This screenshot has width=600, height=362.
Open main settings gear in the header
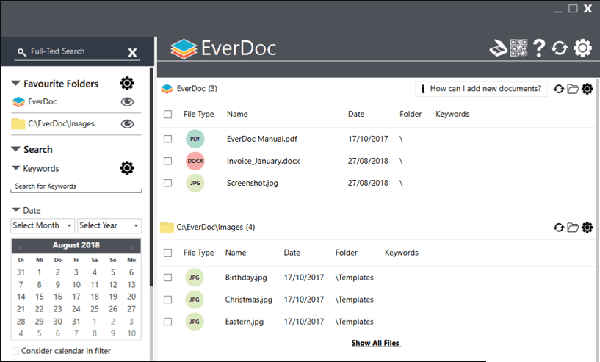coord(582,48)
